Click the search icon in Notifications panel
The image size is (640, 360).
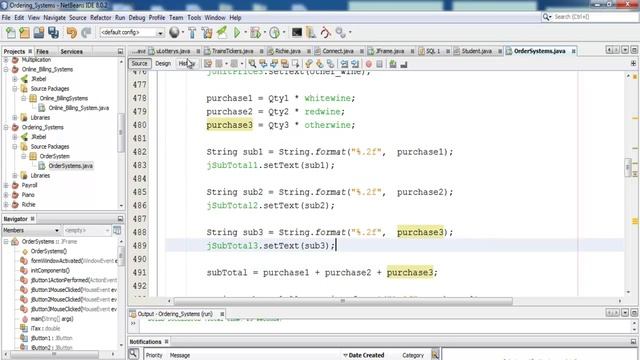(133, 354)
